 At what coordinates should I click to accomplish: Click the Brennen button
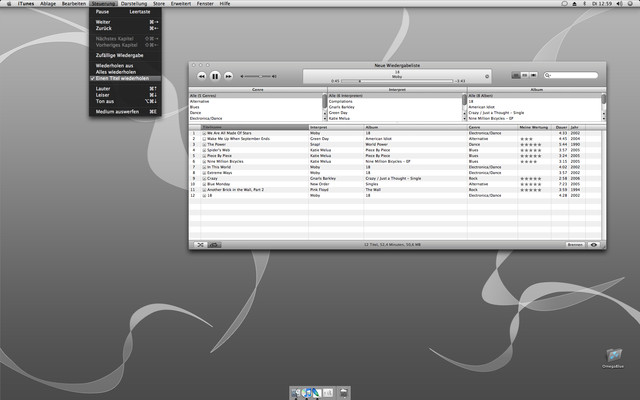coord(575,244)
